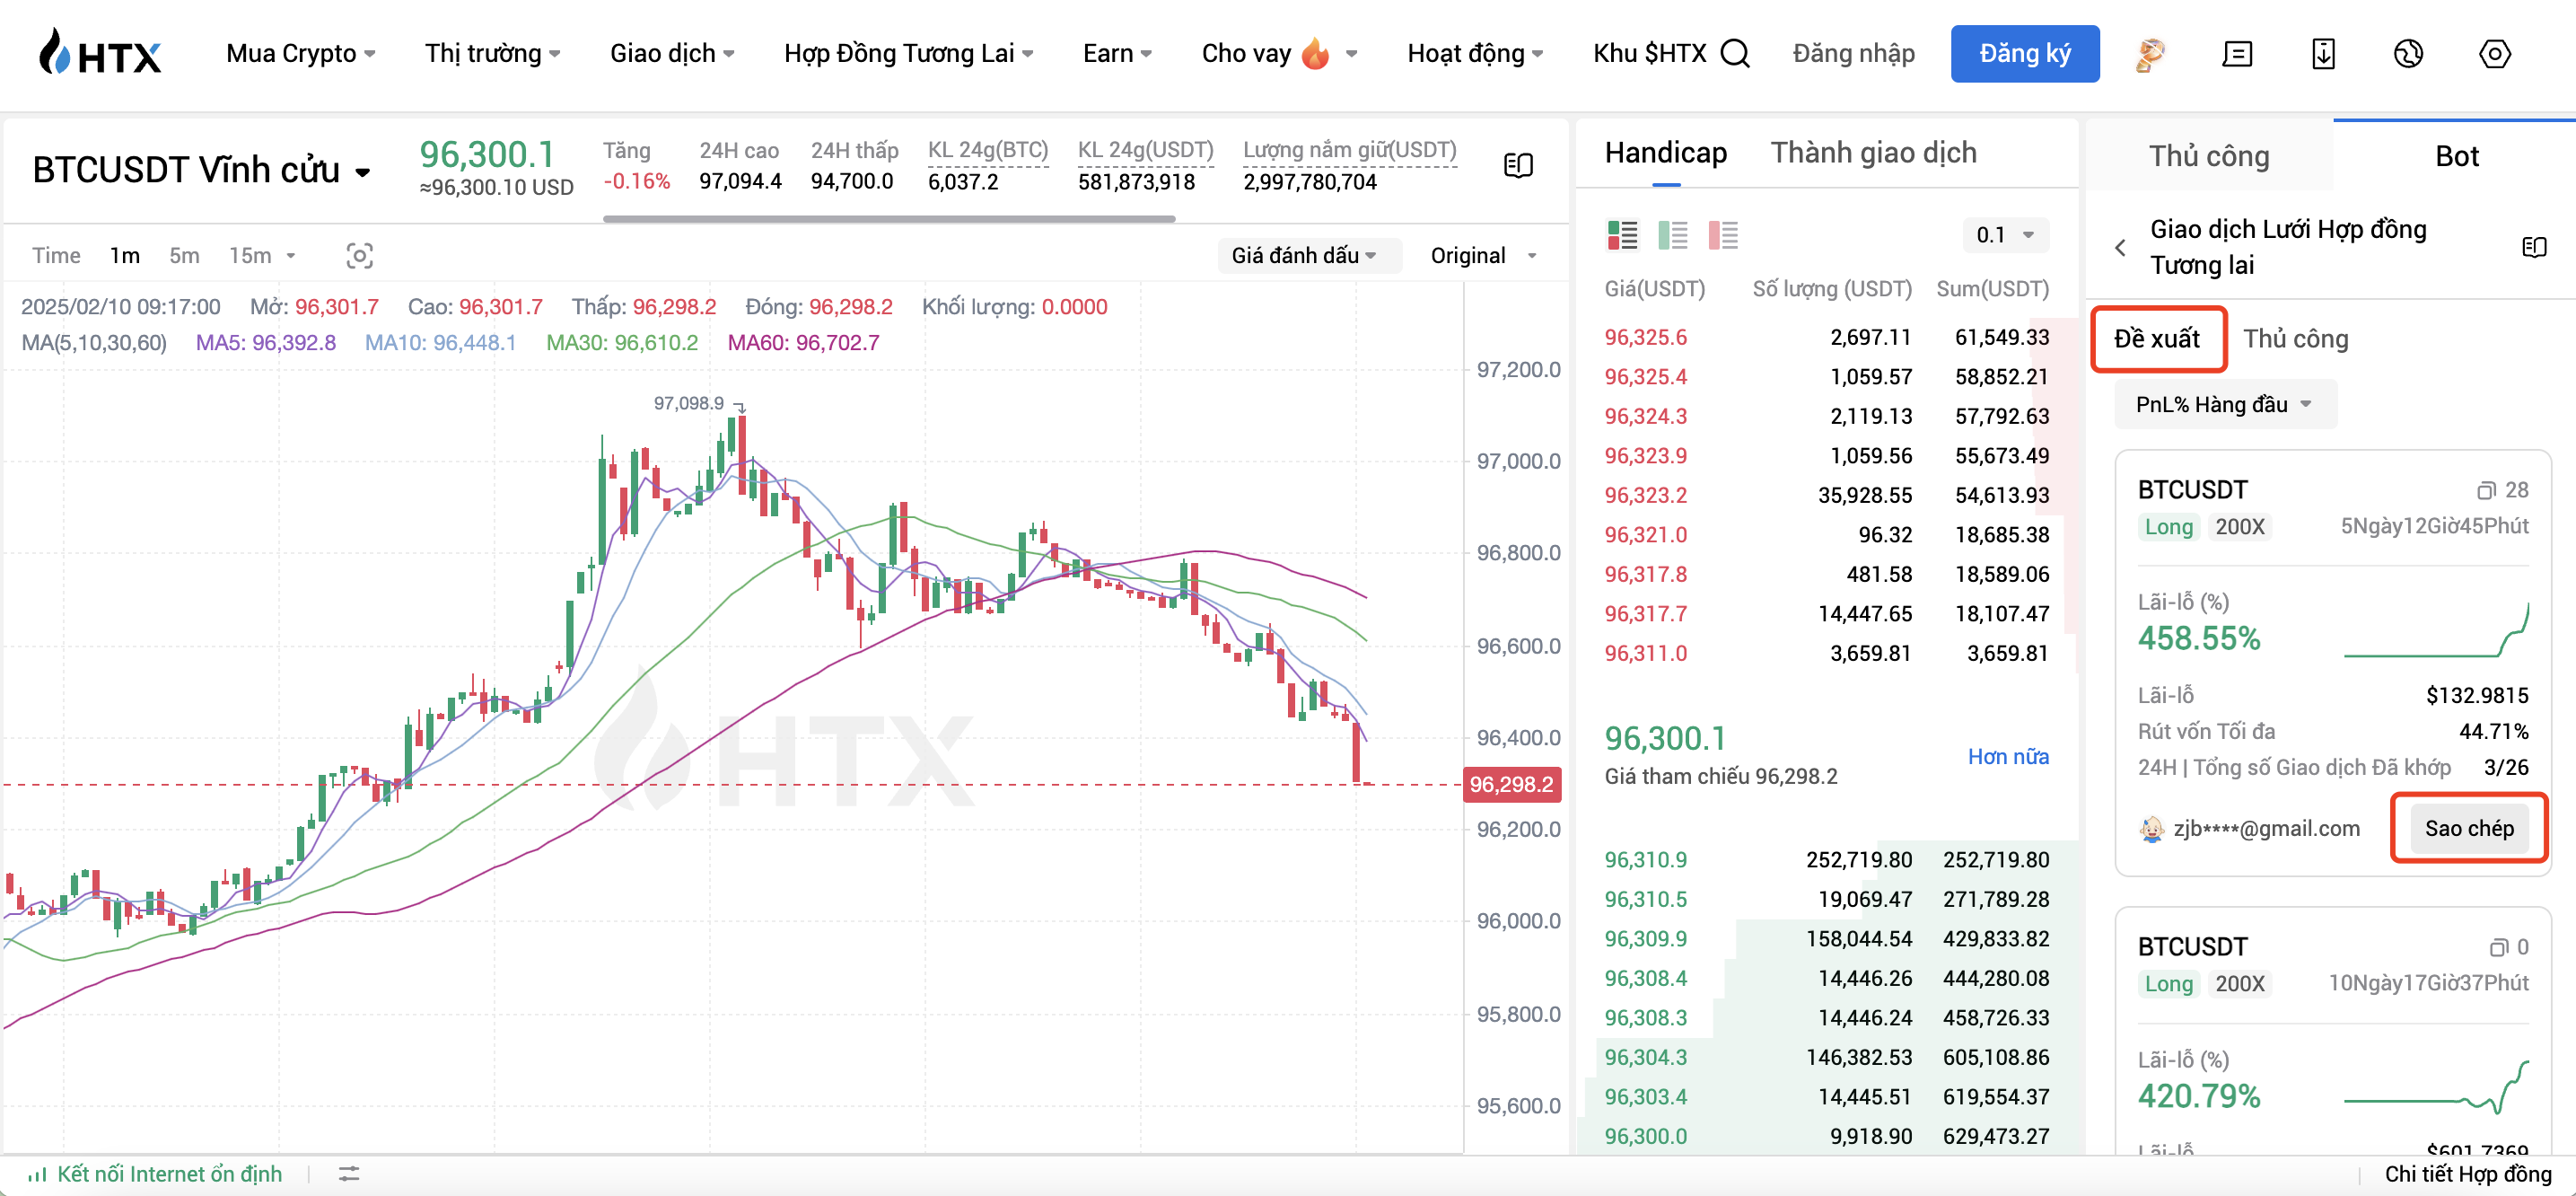Switch to top Thủ công trading tab

point(2209,156)
